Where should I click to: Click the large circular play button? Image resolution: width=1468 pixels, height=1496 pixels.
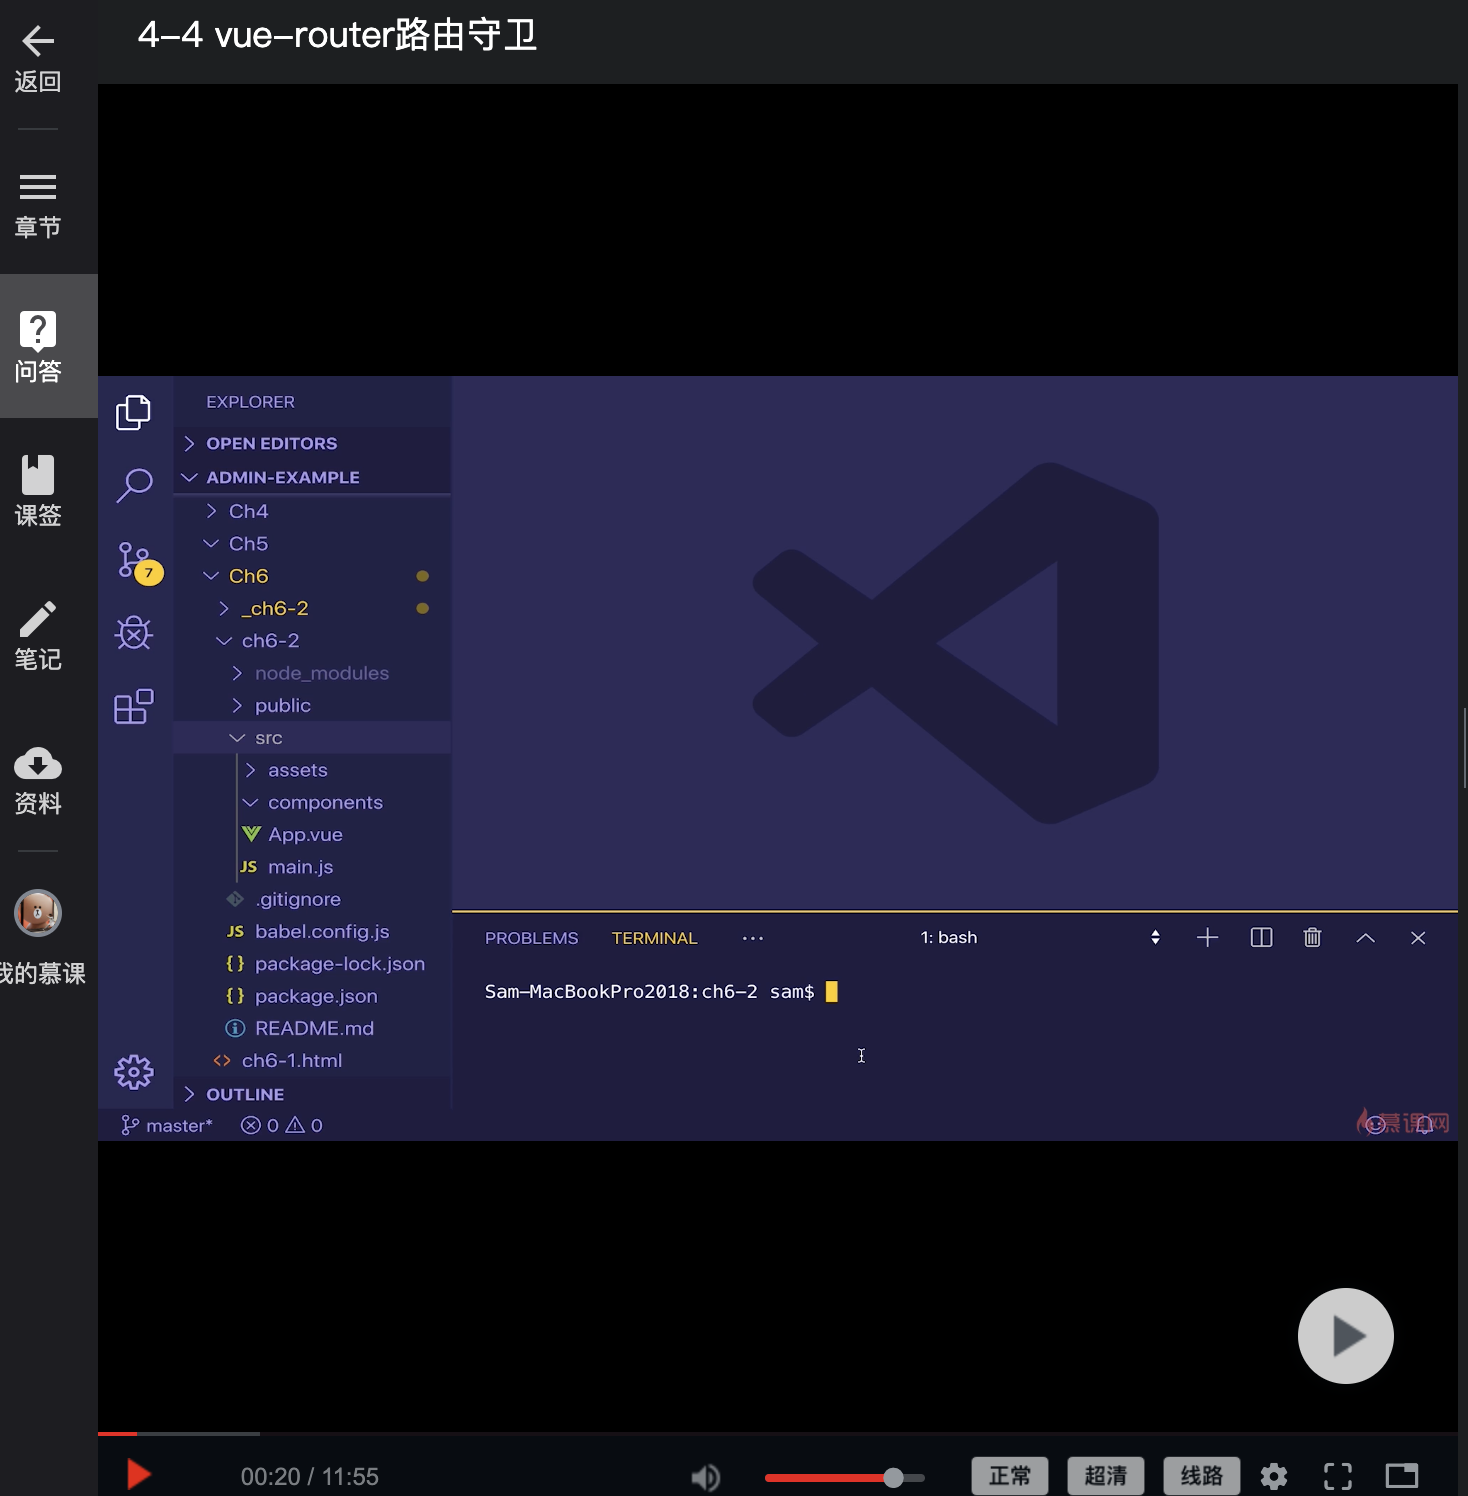[x=1345, y=1336]
